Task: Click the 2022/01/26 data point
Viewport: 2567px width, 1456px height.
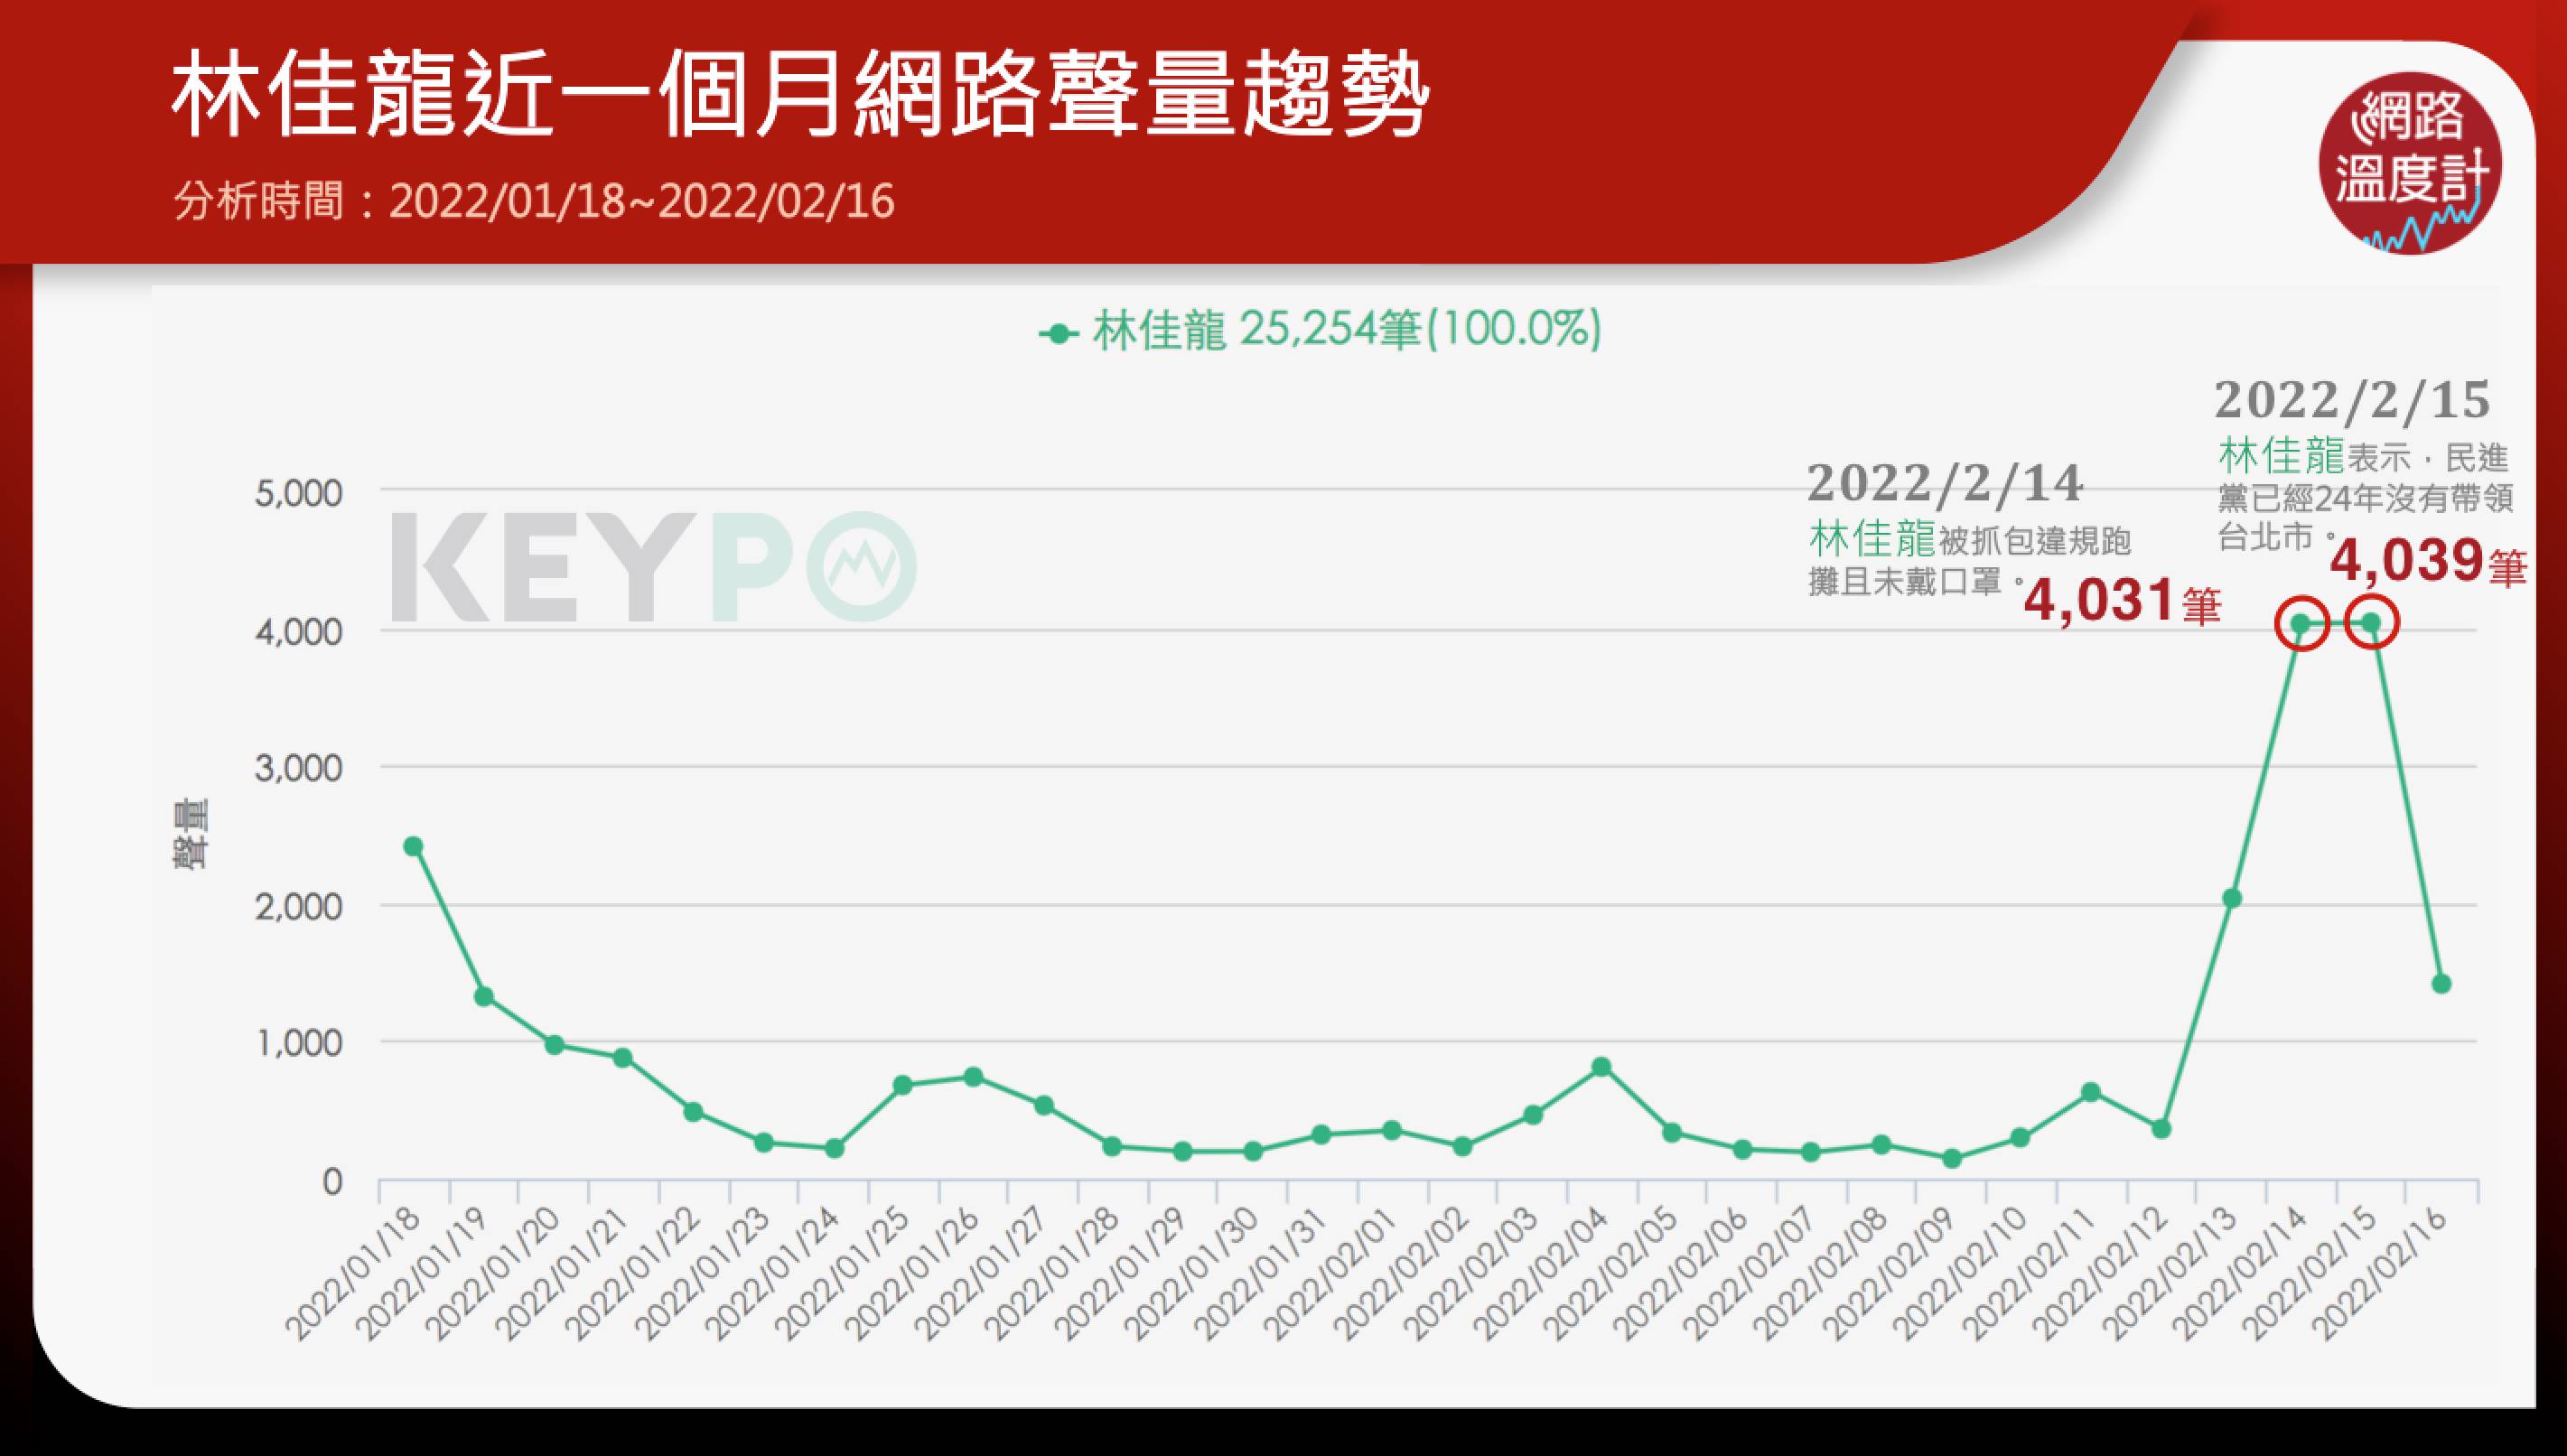Action: click(973, 1077)
